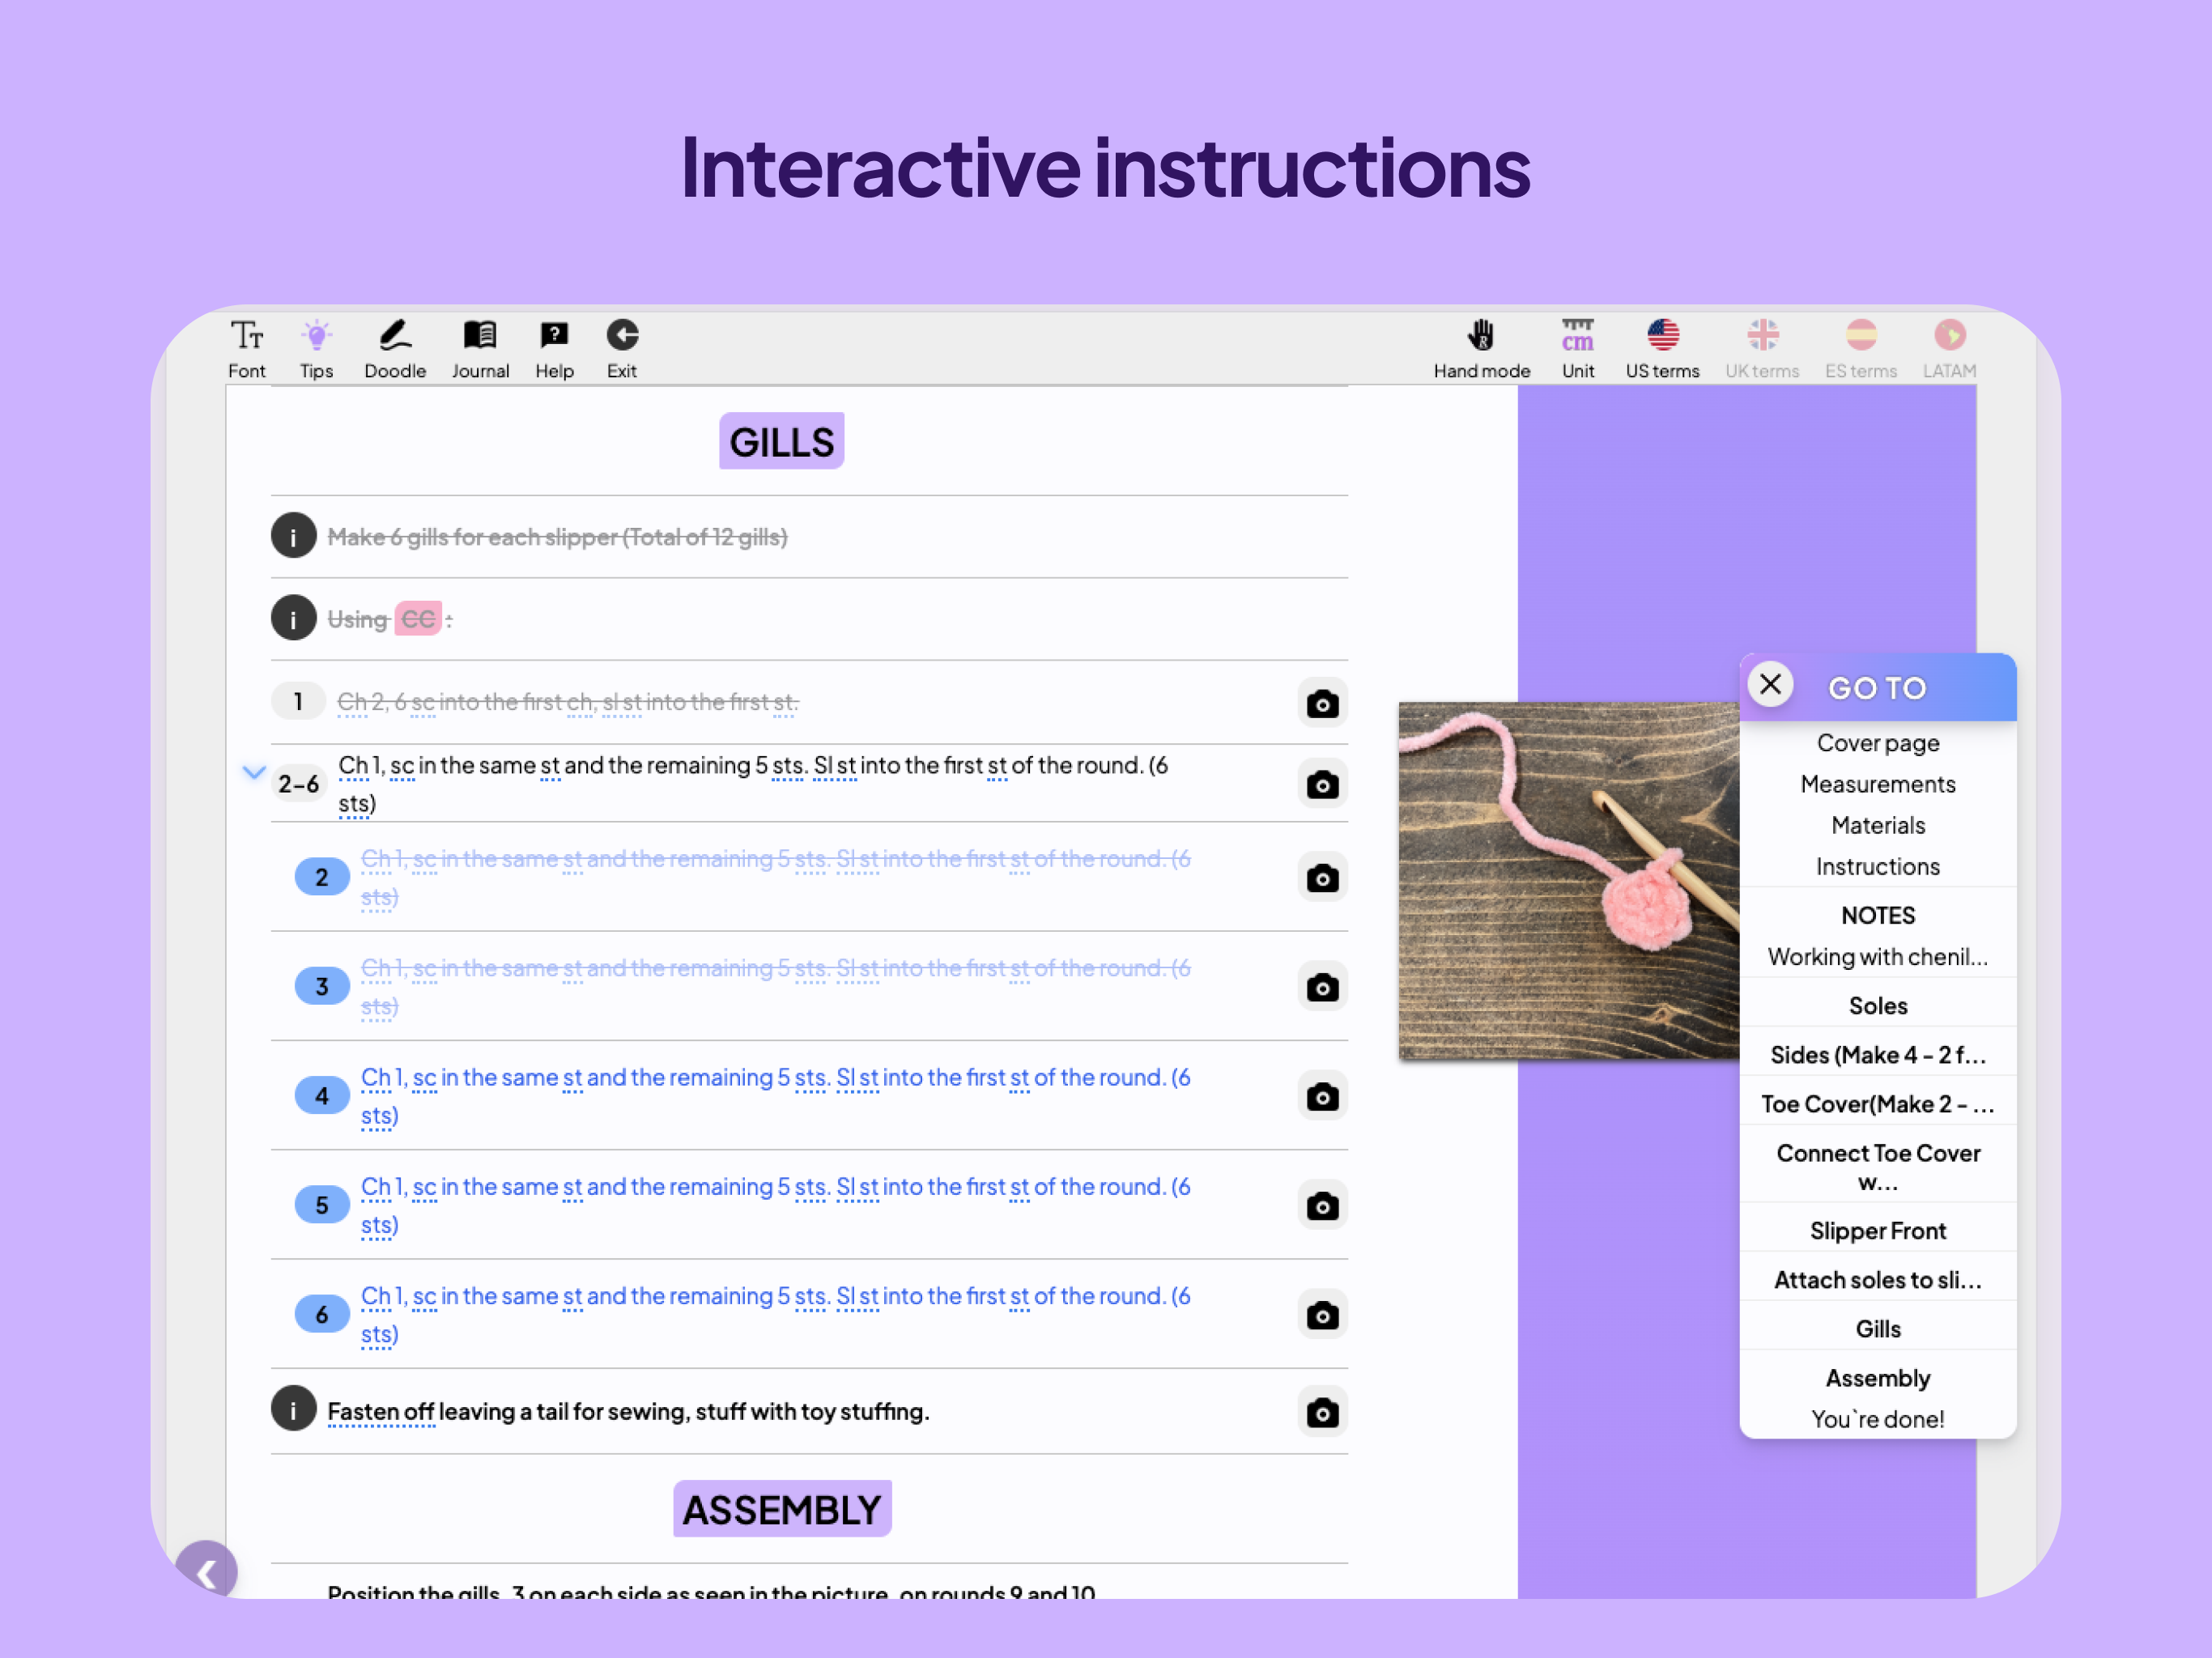Click the Exit arrow icon
2212x1658 pixels.
click(622, 348)
